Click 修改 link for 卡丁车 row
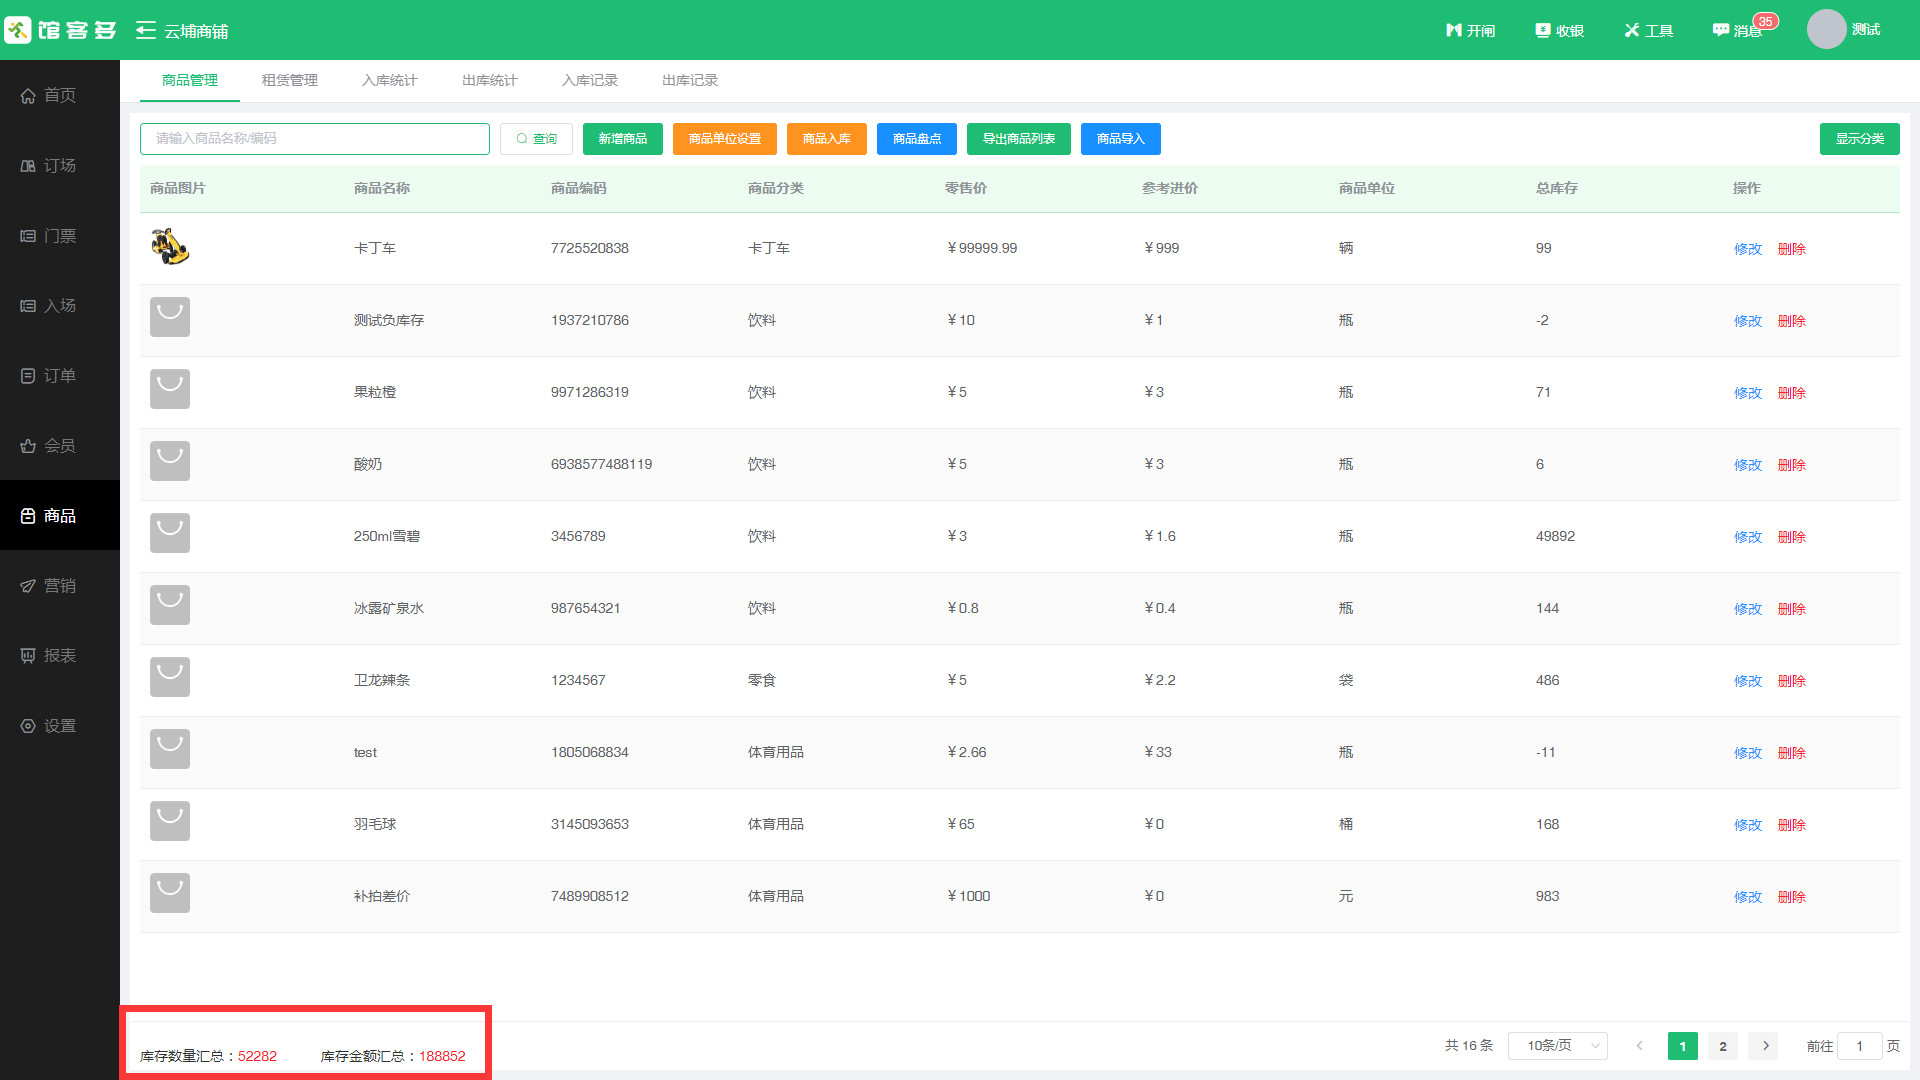The height and width of the screenshot is (1080, 1920). pos(1747,249)
